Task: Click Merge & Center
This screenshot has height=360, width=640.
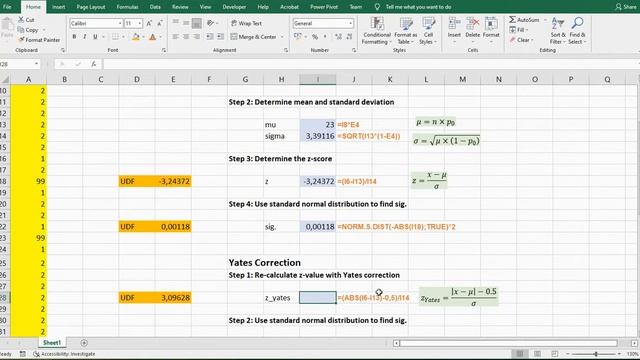Action: tap(253, 37)
